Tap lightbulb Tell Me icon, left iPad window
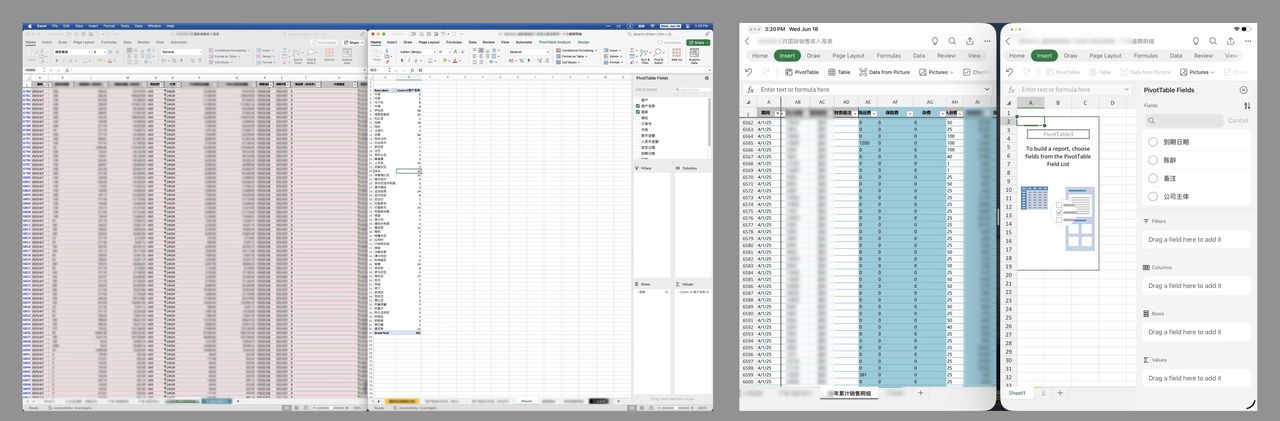Screen dimensions: 1280x421 (x=935, y=41)
